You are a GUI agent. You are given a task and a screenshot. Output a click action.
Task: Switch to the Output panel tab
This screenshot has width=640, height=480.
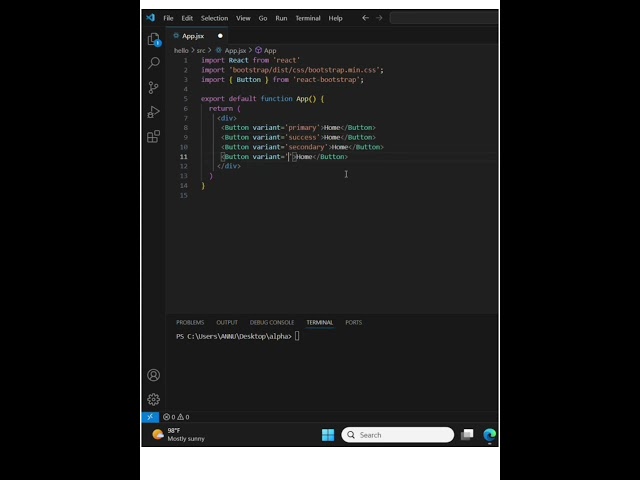[227, 322]
